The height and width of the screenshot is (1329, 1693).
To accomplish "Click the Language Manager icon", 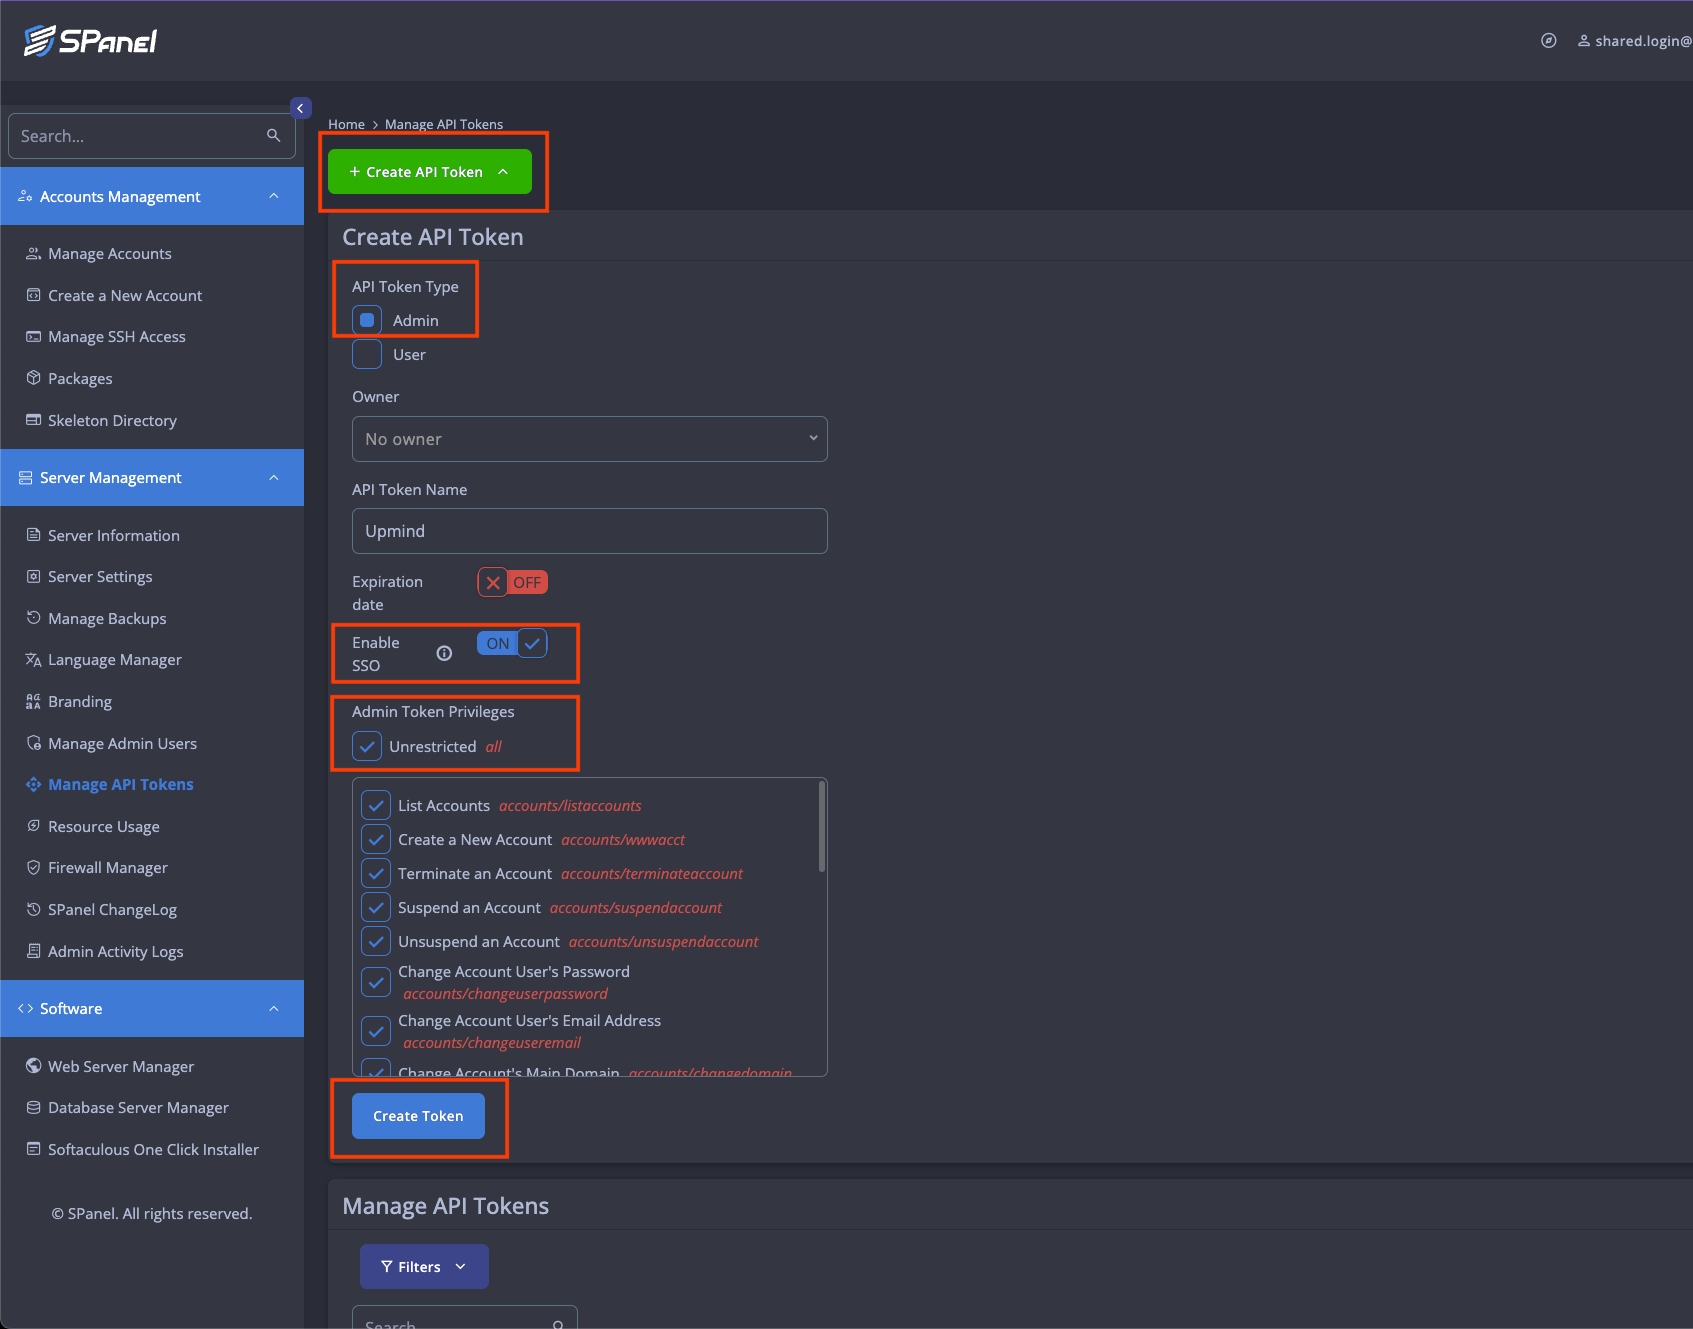I will coord(33,660).
